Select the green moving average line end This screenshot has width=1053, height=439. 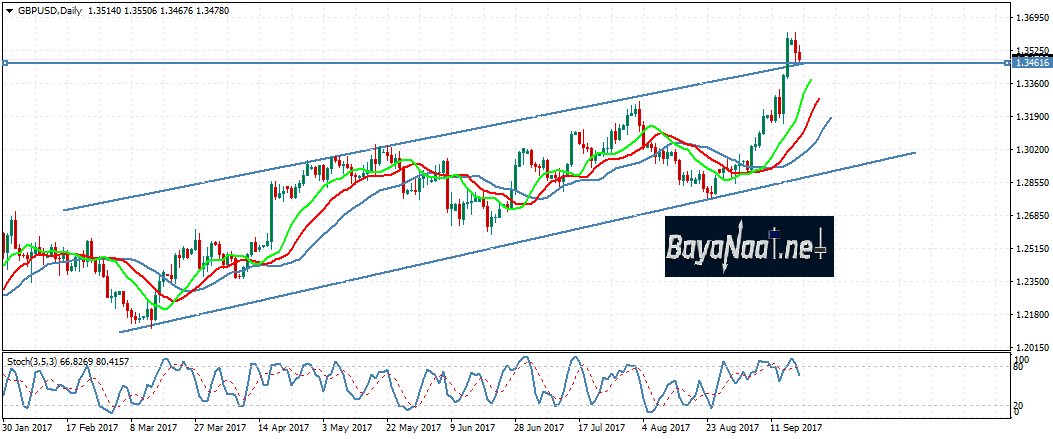pos(809,80)
